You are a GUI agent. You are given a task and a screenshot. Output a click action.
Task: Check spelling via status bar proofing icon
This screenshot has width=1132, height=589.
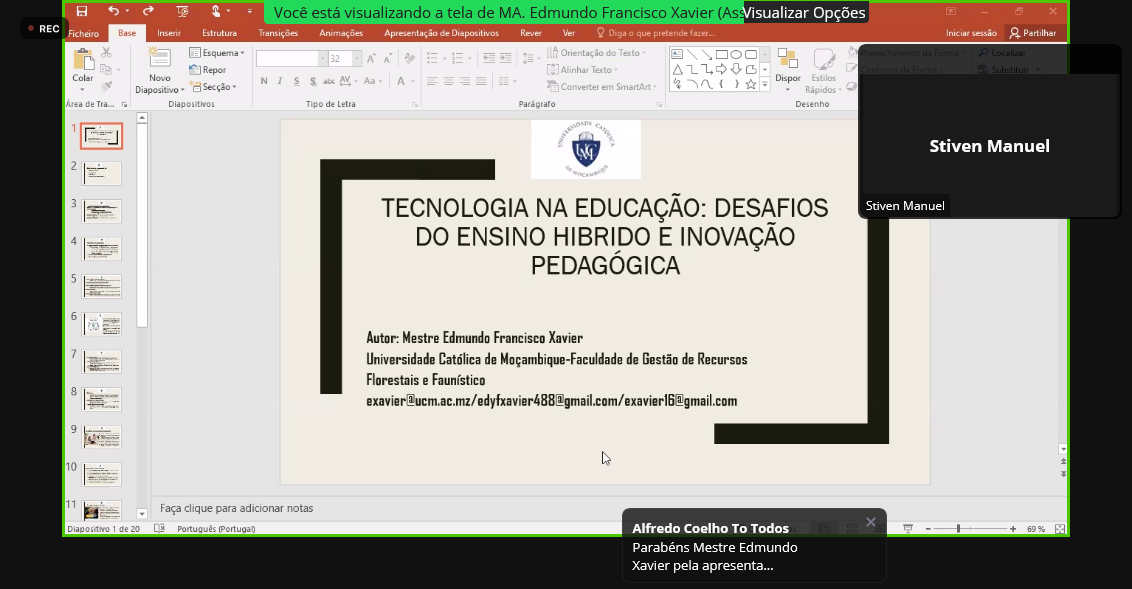click(x=160, y=528)
